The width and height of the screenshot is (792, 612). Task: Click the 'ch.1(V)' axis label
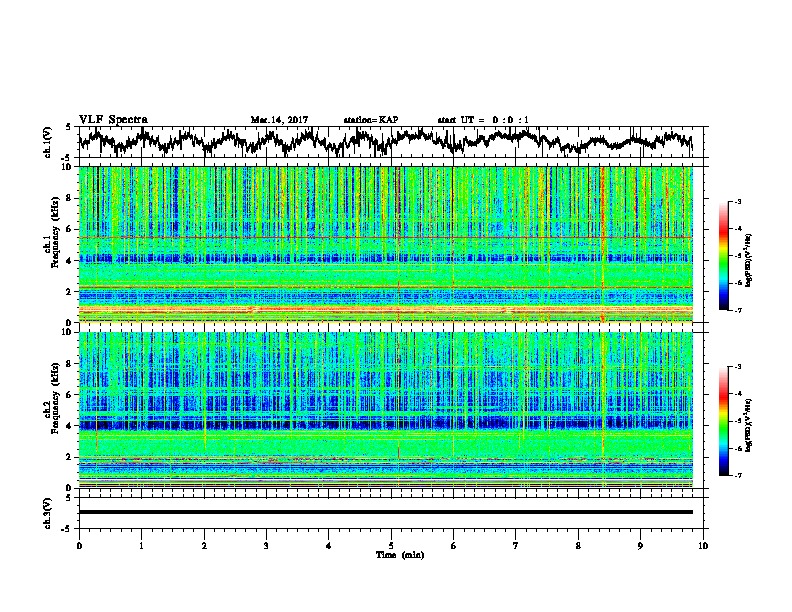tap(48, 142)
